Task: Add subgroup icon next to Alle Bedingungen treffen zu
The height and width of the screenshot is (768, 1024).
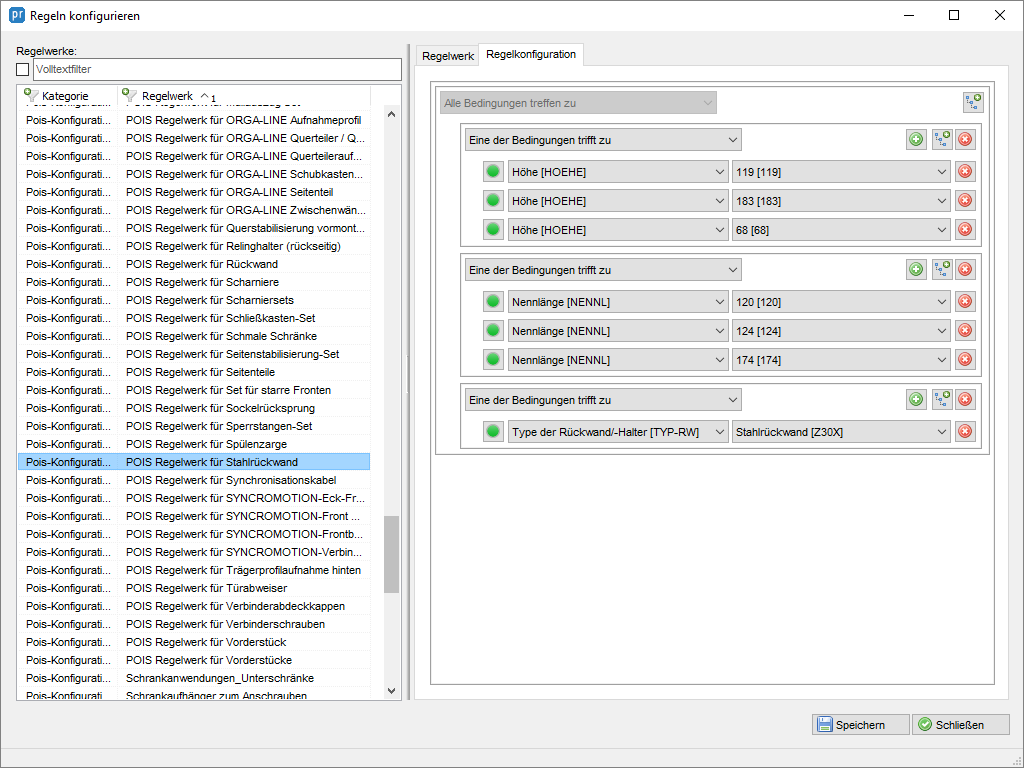Action: 973,102
